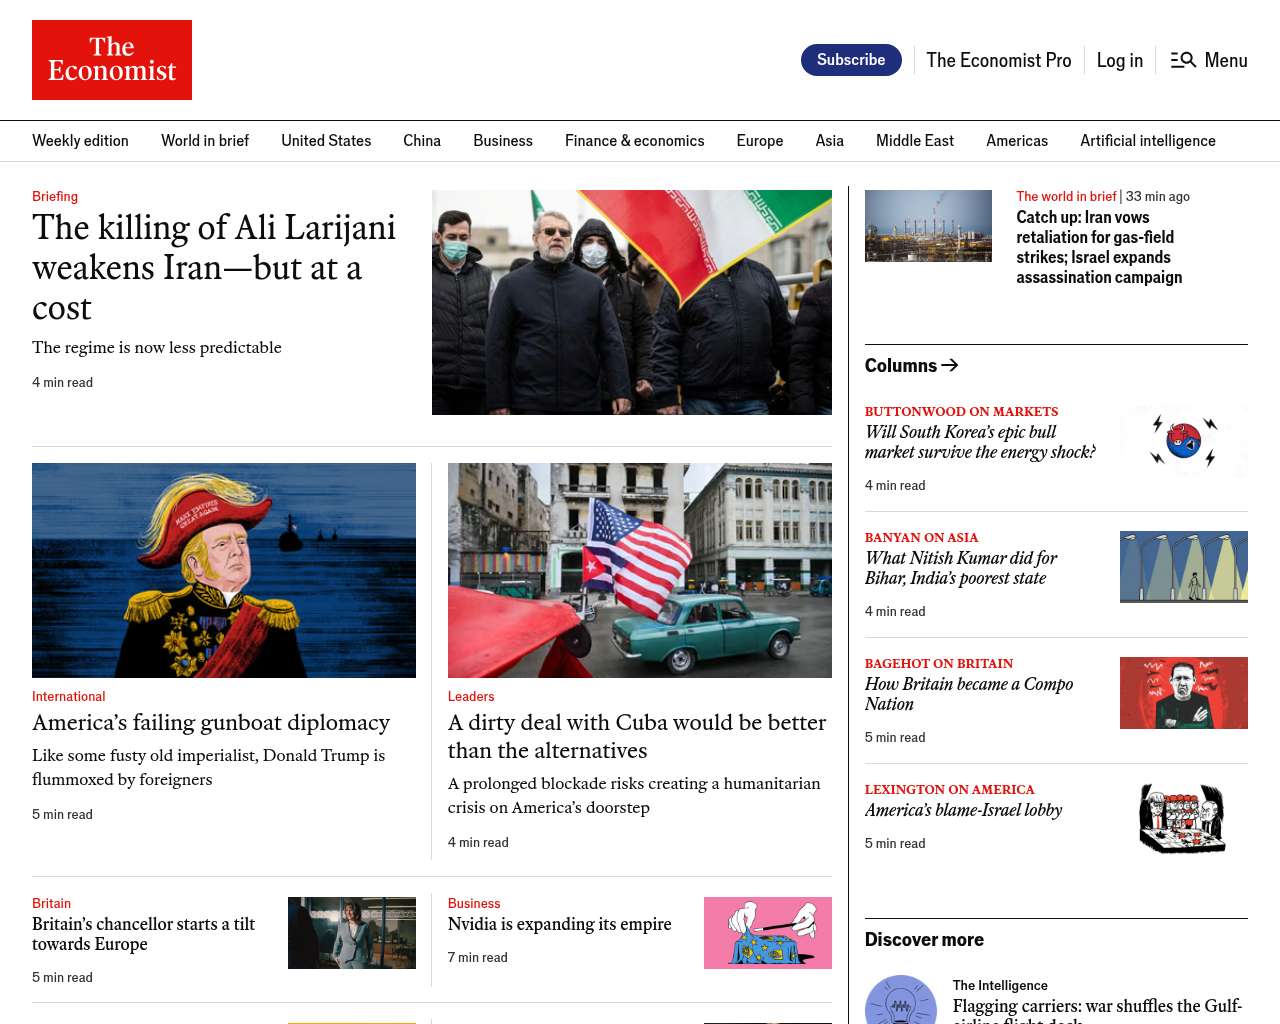The image size is (1280, 1024).
Task: Click The Economist logo
Action: (112, 60)
